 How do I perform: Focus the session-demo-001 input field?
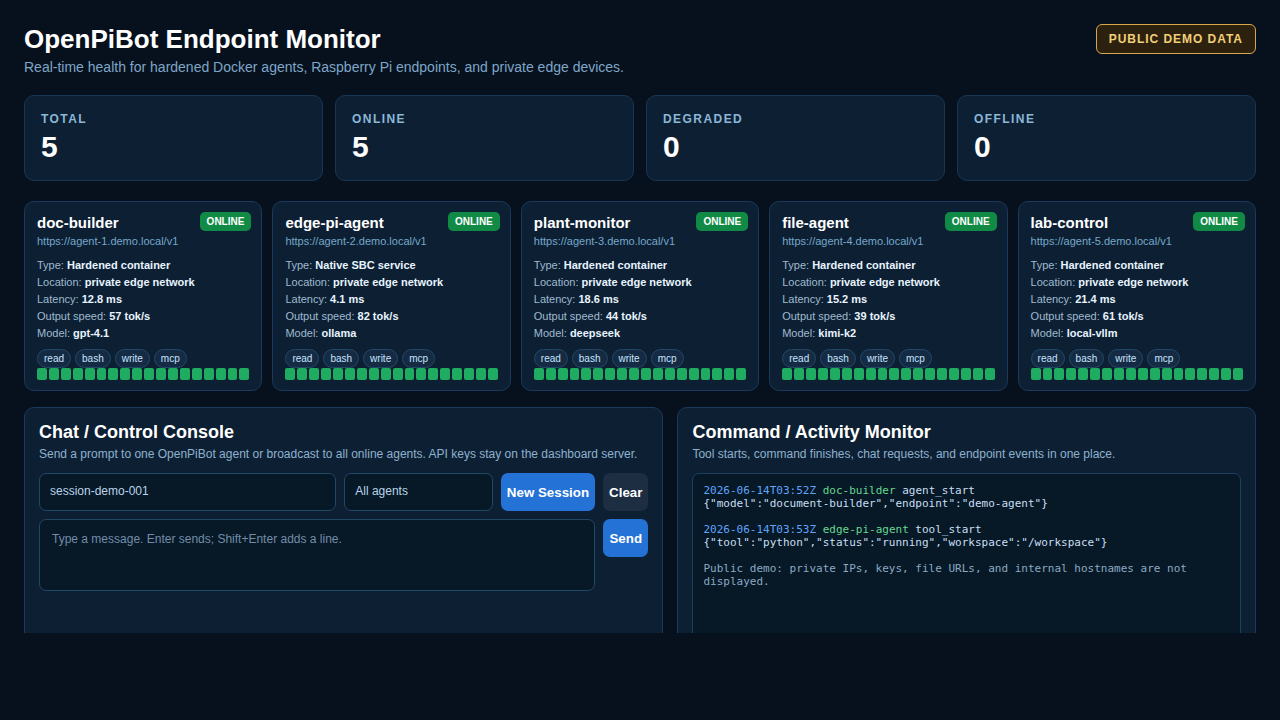(187, 492)
